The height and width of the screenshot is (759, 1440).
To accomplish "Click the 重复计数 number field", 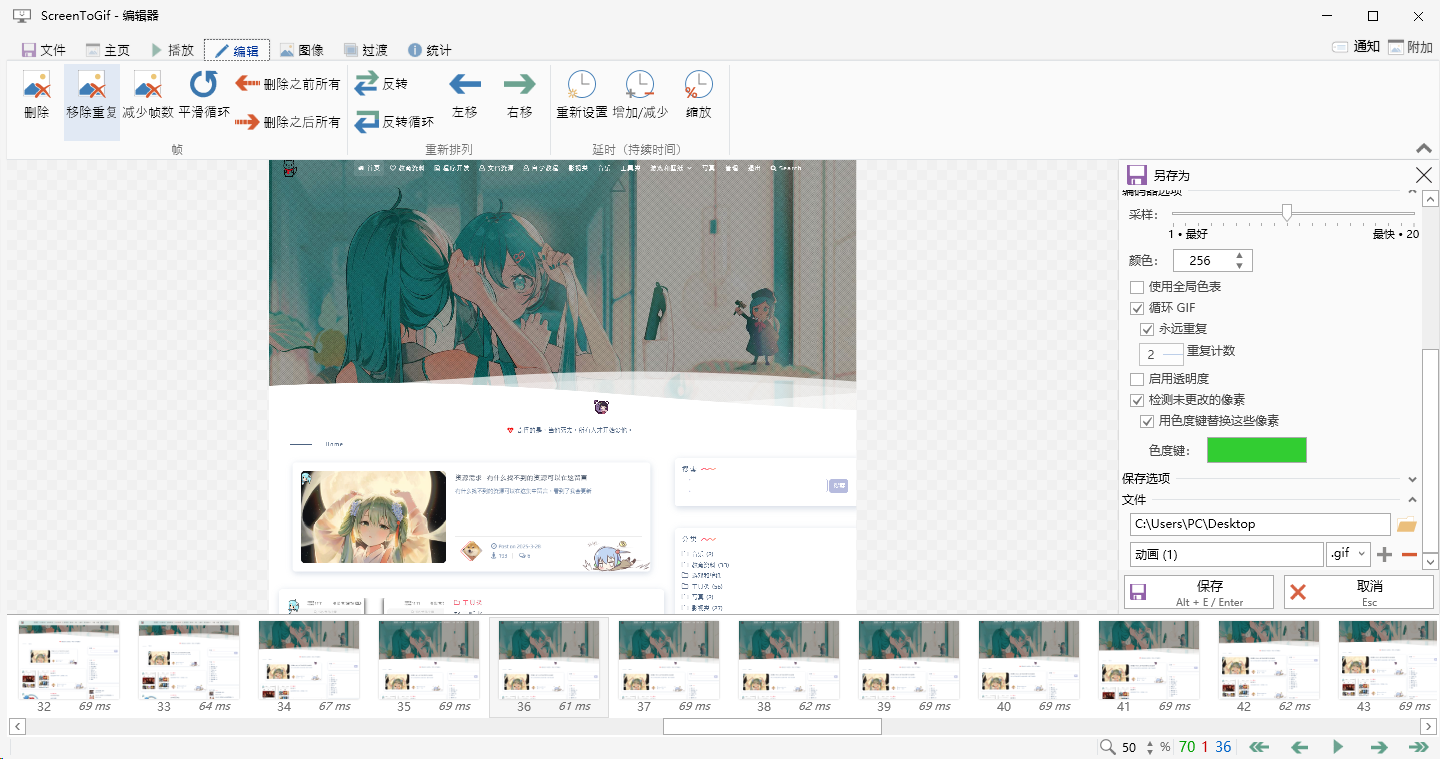I will (x=1161, y=354).
